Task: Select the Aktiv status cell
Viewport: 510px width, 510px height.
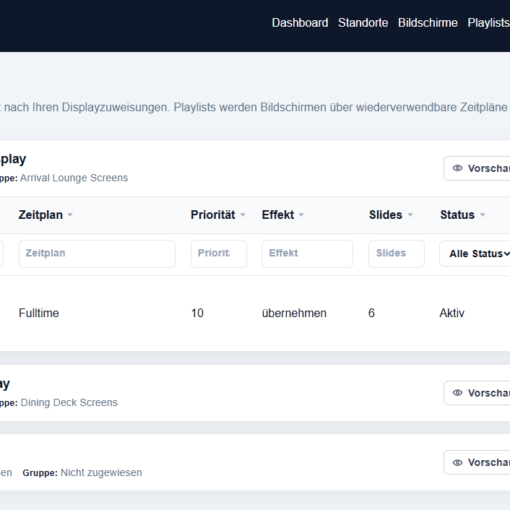Action: coord(452,313)
